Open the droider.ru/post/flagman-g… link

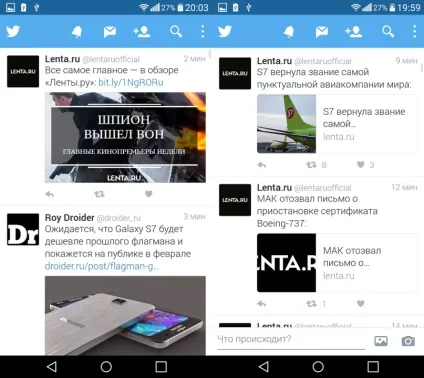(x=102, y=266)
